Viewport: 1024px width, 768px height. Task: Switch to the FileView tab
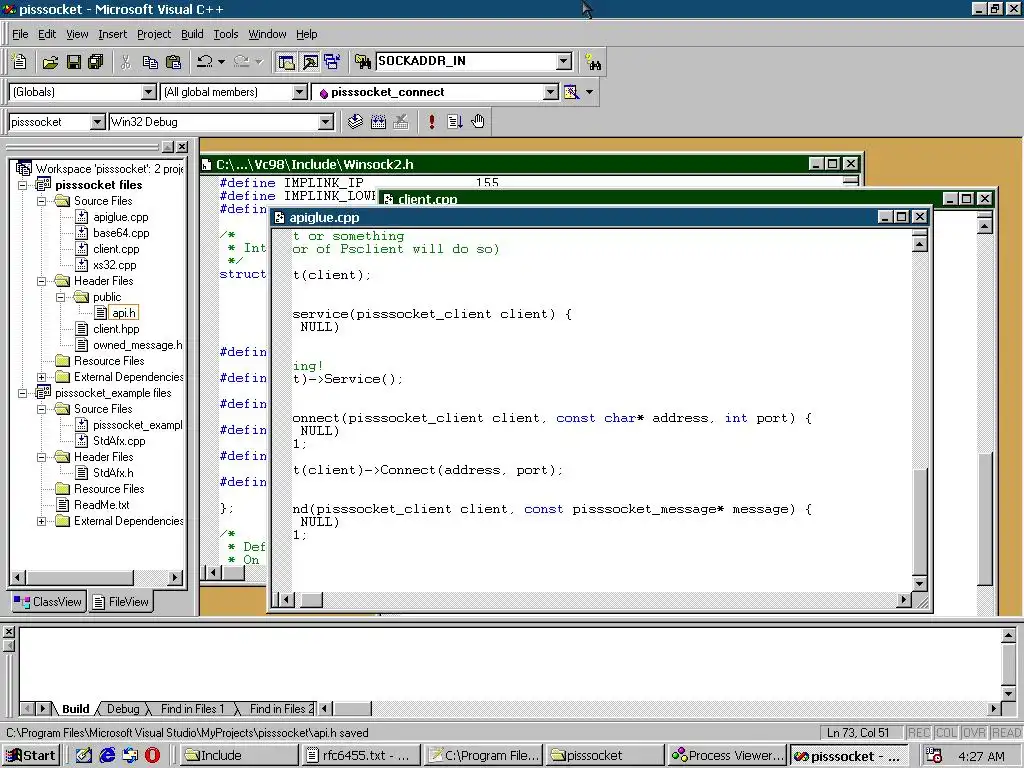tap(121, 601)
